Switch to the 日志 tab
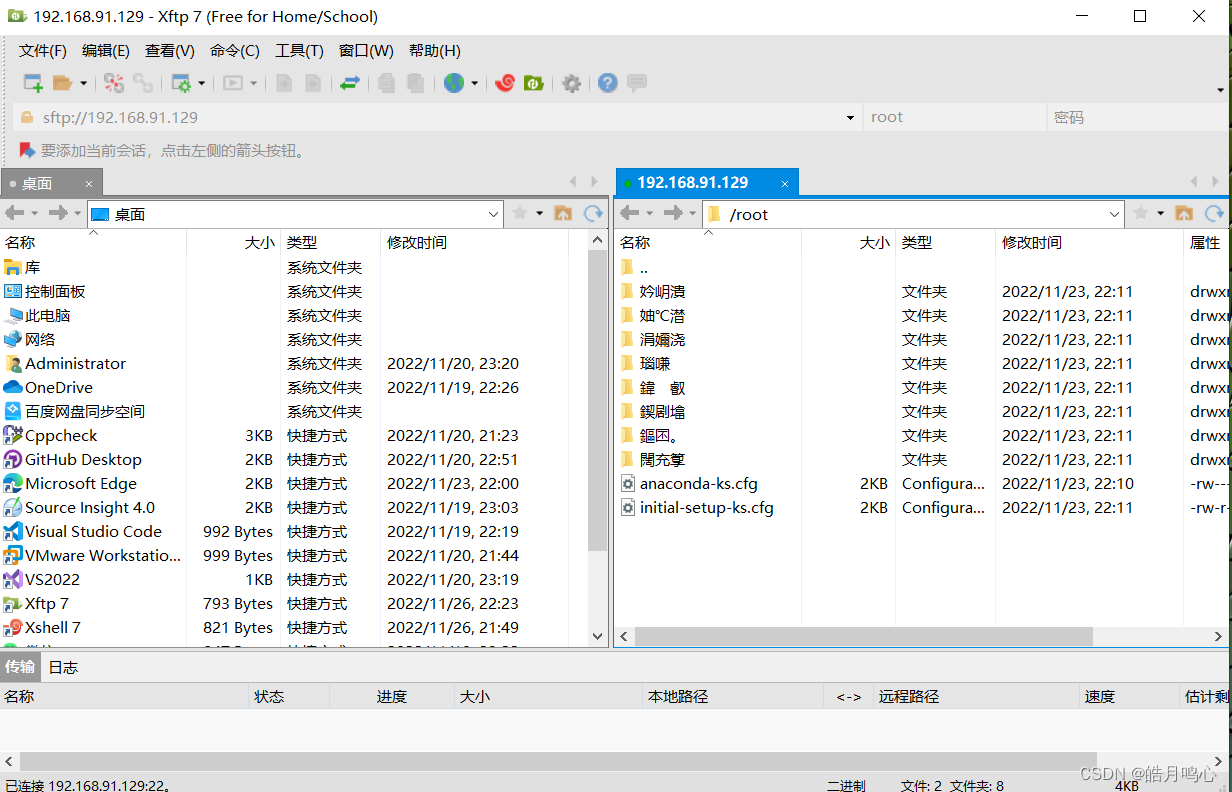 tap(62, 667)
